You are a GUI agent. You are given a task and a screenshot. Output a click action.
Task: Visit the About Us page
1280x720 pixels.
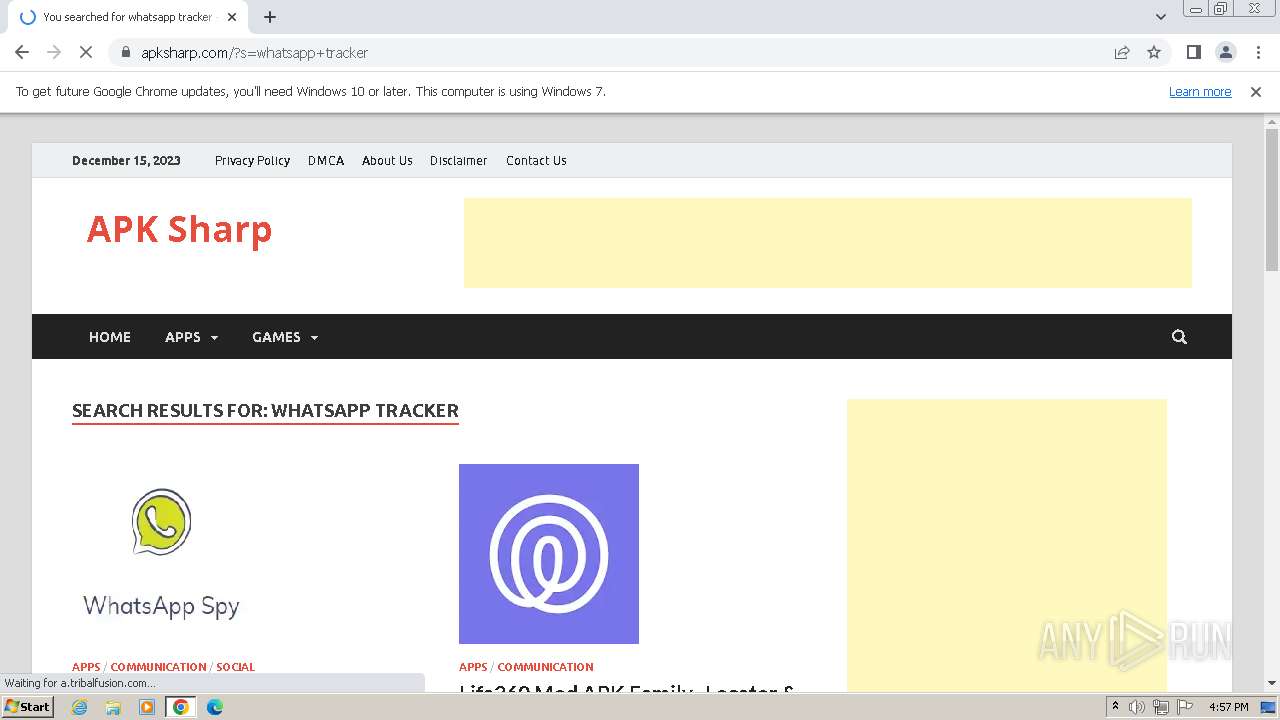click(x=387, y=160)
